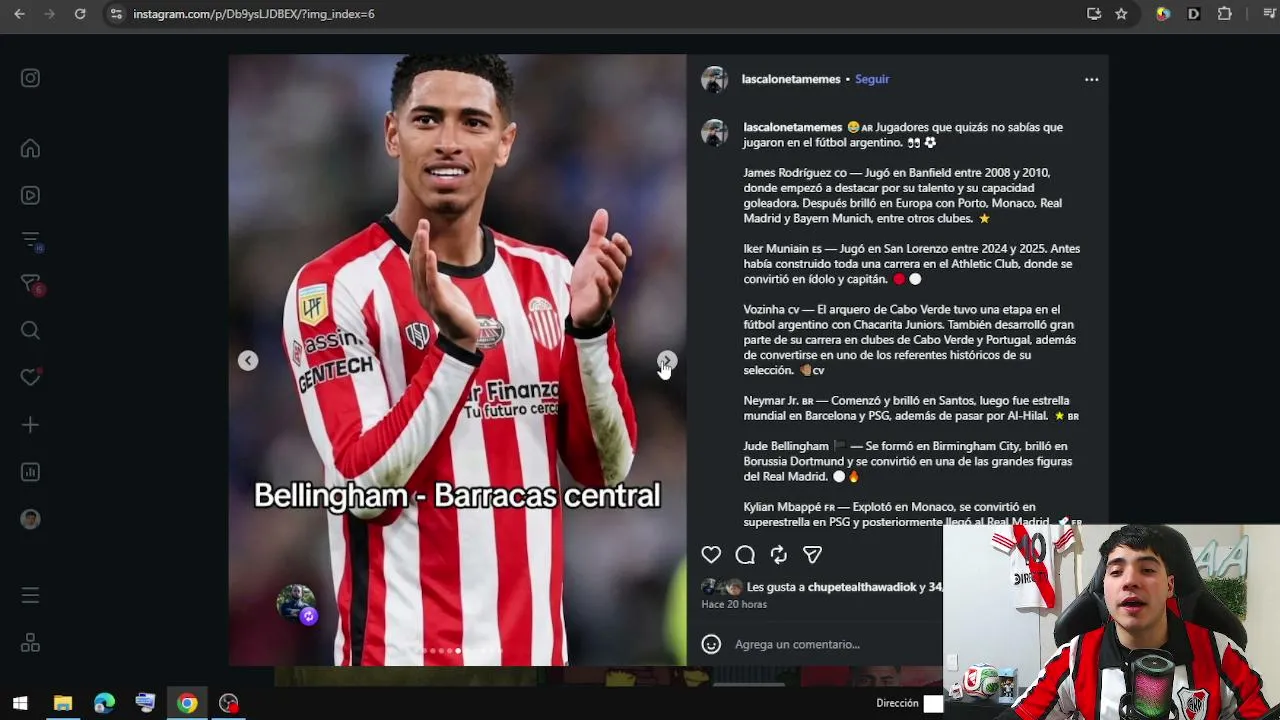The image size is (1280, 720).
Task: Click the 'Dirección' taskbar address box
Action: click(x=933, y=704)
